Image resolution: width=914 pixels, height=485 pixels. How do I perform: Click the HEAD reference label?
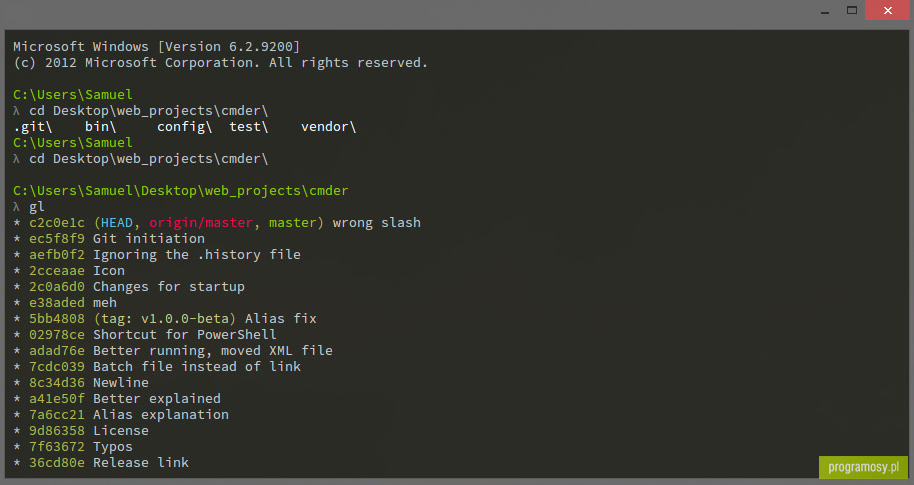click(117, 223)
